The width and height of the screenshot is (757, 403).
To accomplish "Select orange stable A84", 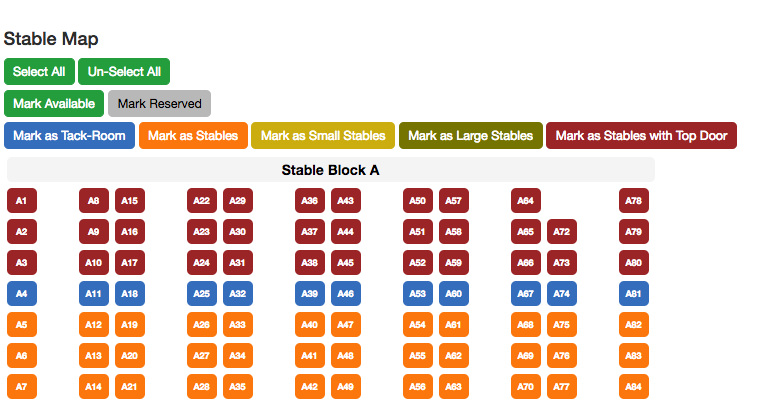I will [634, 387].
